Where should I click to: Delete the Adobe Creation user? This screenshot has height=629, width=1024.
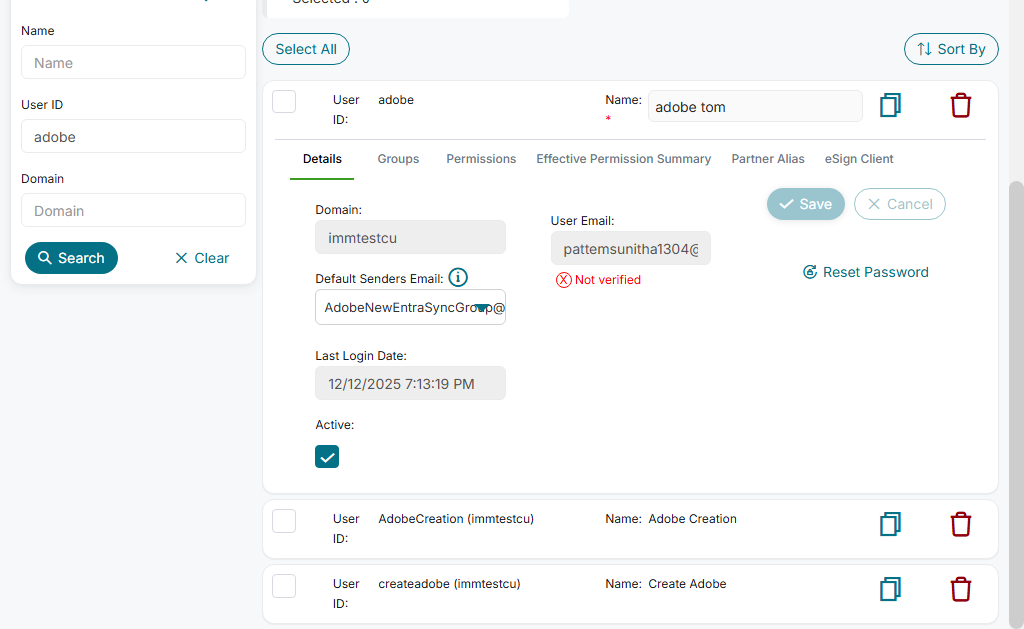(x=960, y=524)
